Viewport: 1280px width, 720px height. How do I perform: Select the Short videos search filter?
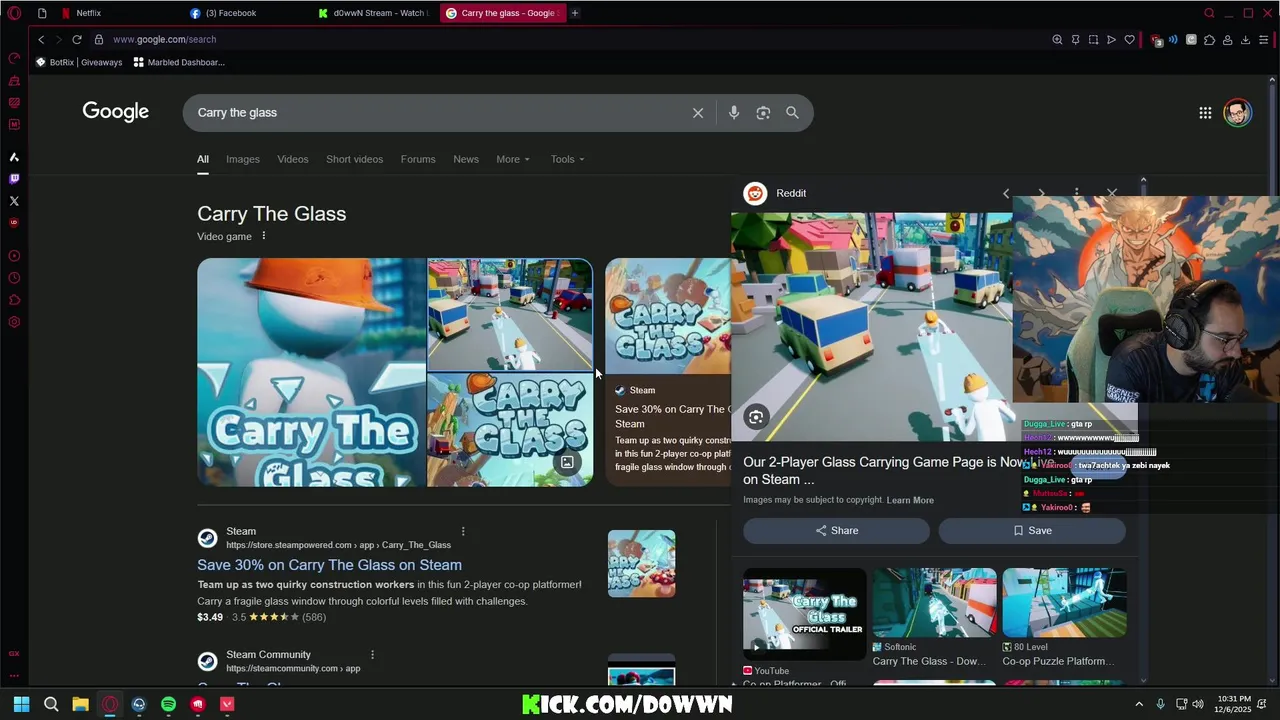click(354, 159)
